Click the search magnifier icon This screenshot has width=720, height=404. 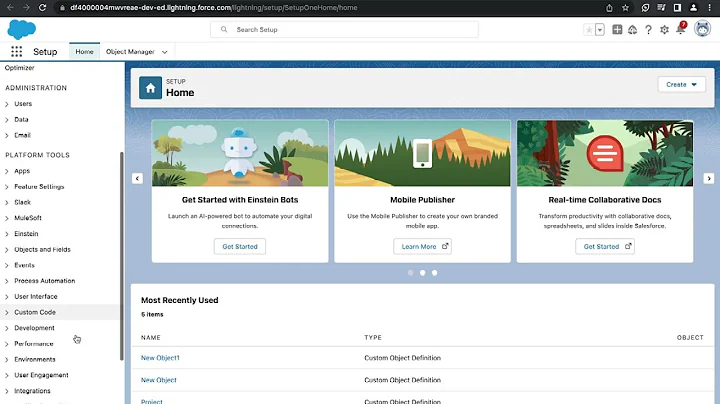point(224,29)
